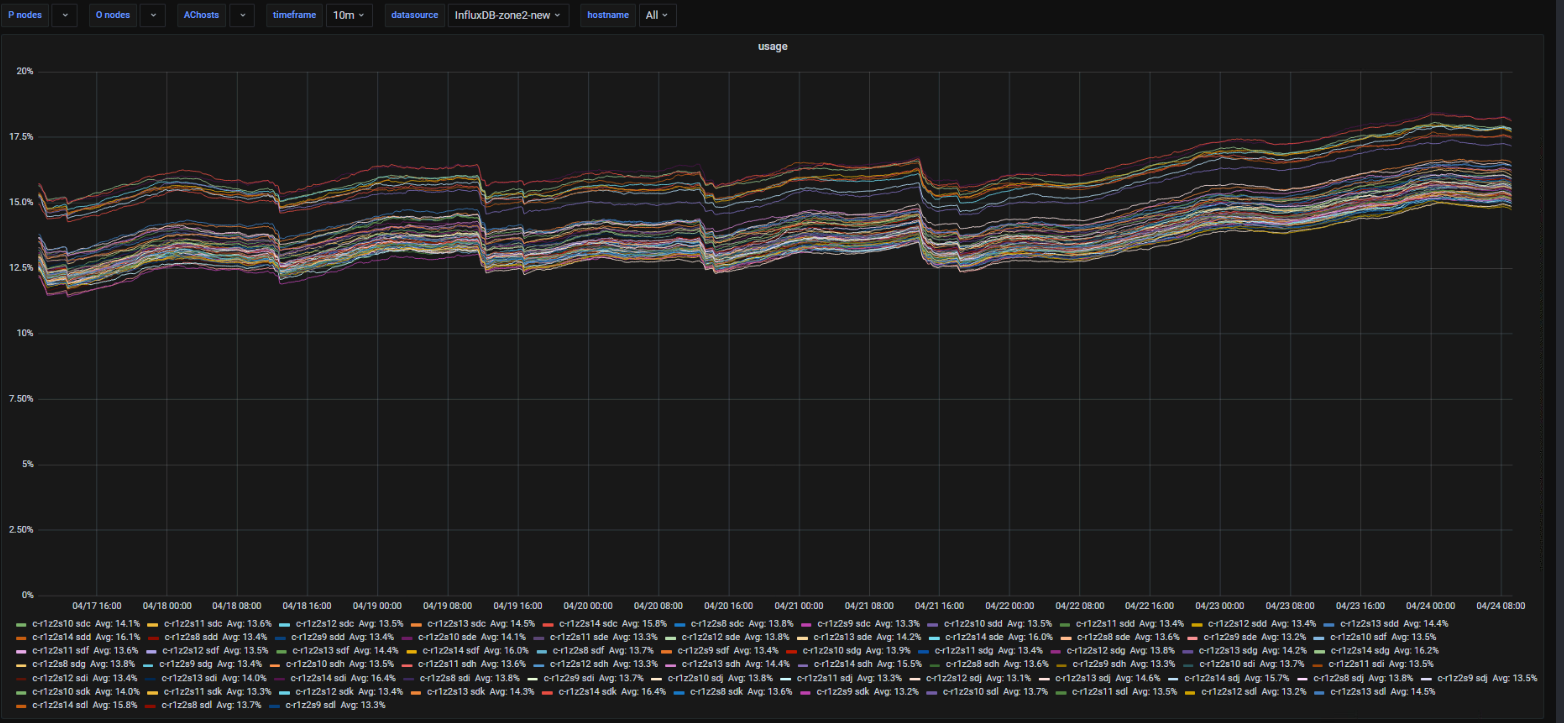Click yellow color swatch for c-r1z2s11 sdc
This screenshot has height=723, width=1564.
click(x=153, y=623)
